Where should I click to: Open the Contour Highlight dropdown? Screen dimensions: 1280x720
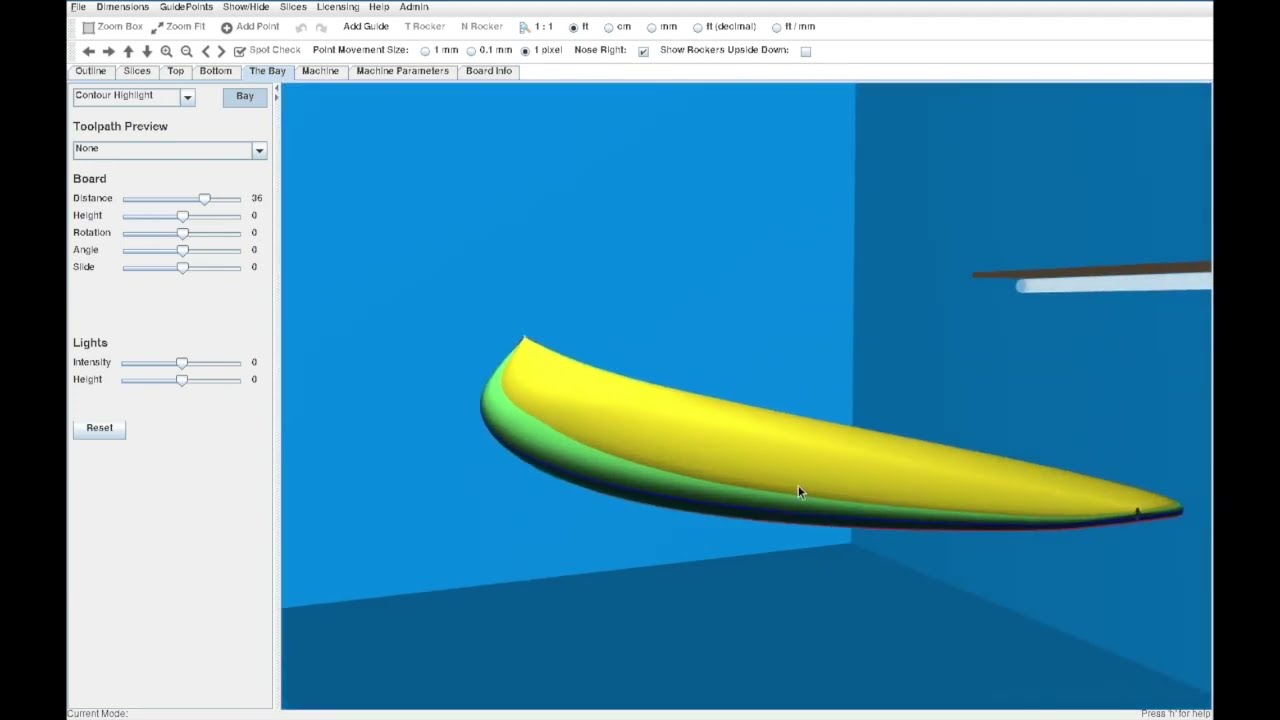134,96
